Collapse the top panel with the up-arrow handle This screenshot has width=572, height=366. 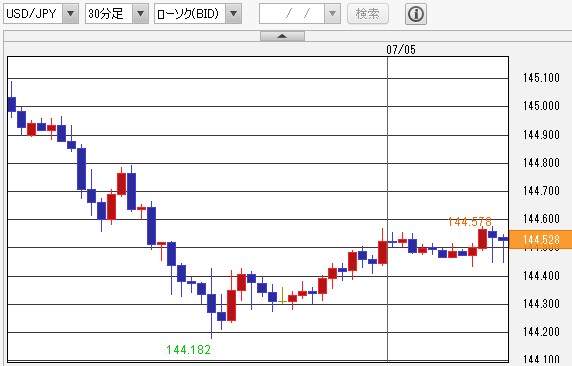(x=282, y=36)
